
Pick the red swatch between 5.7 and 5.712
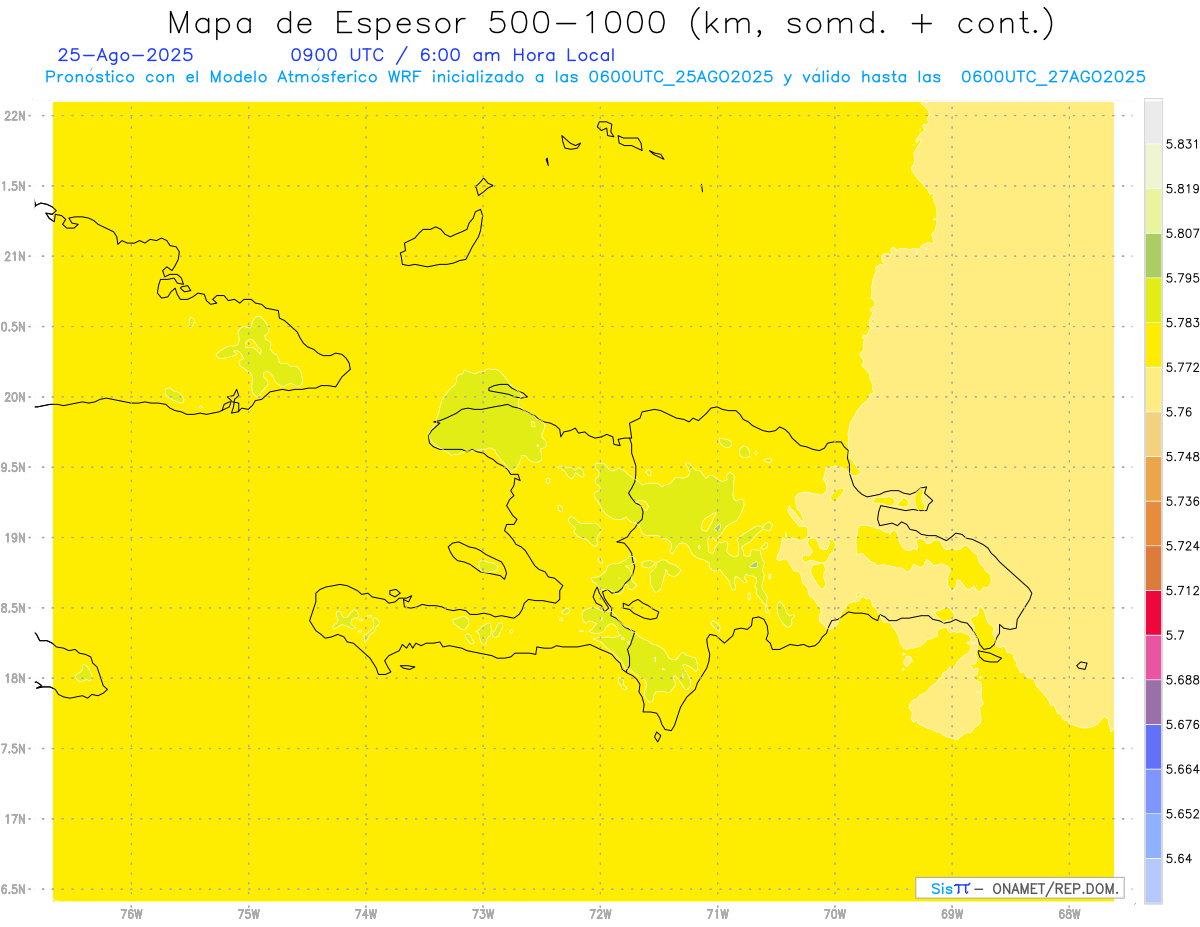point(1153,612)
